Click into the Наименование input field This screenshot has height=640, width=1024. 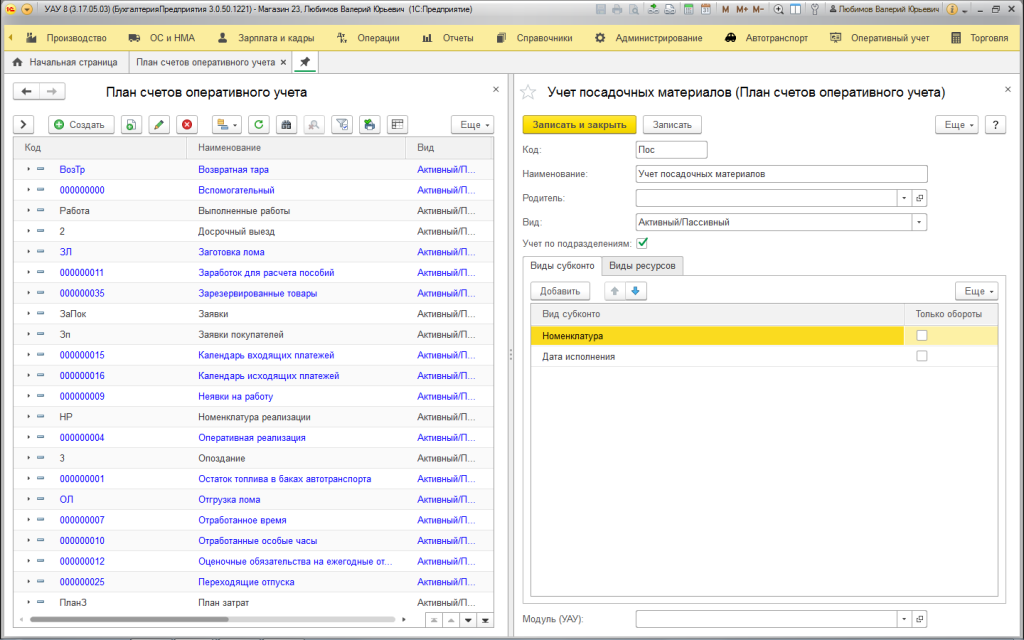tap(781, 174)
